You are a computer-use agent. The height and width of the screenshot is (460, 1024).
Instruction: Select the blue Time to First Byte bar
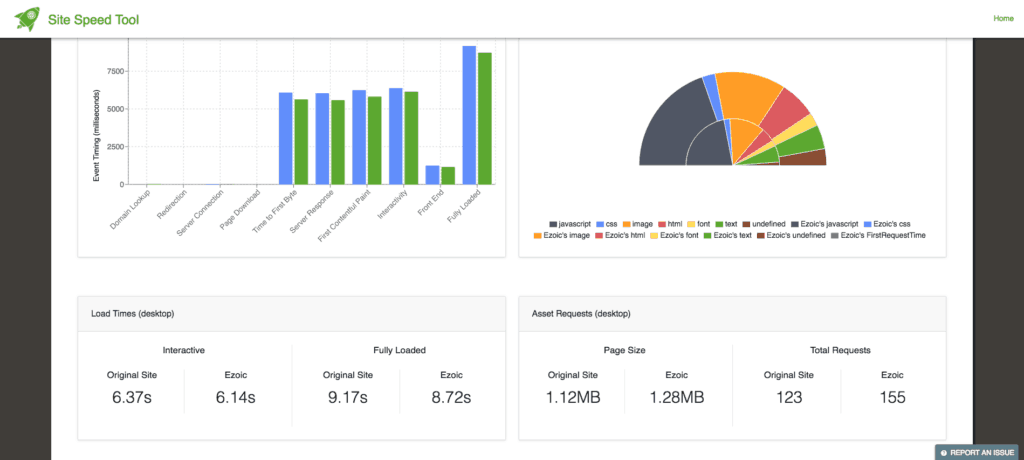pyautogui.click(x=285, y=139)
